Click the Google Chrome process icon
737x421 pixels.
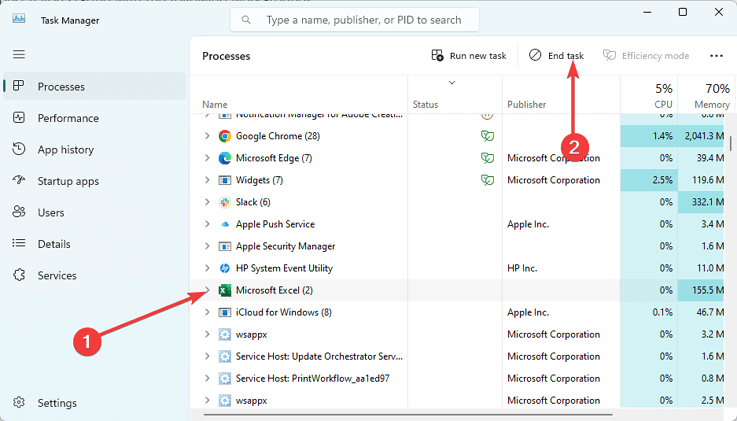pos(225,136)
